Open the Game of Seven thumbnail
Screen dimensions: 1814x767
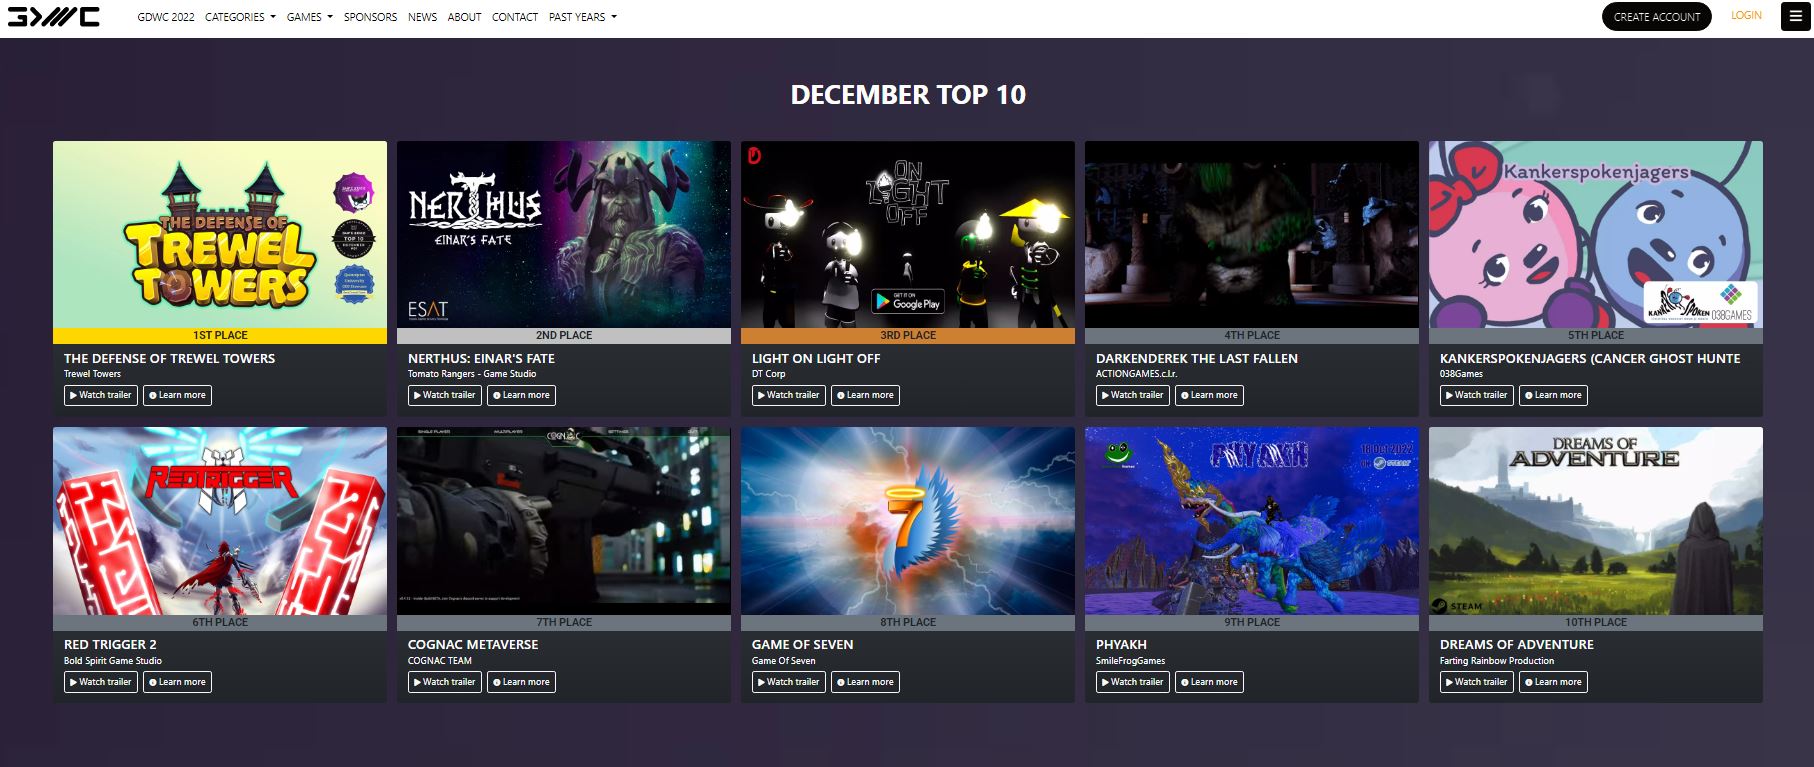[x=907, y=520]
